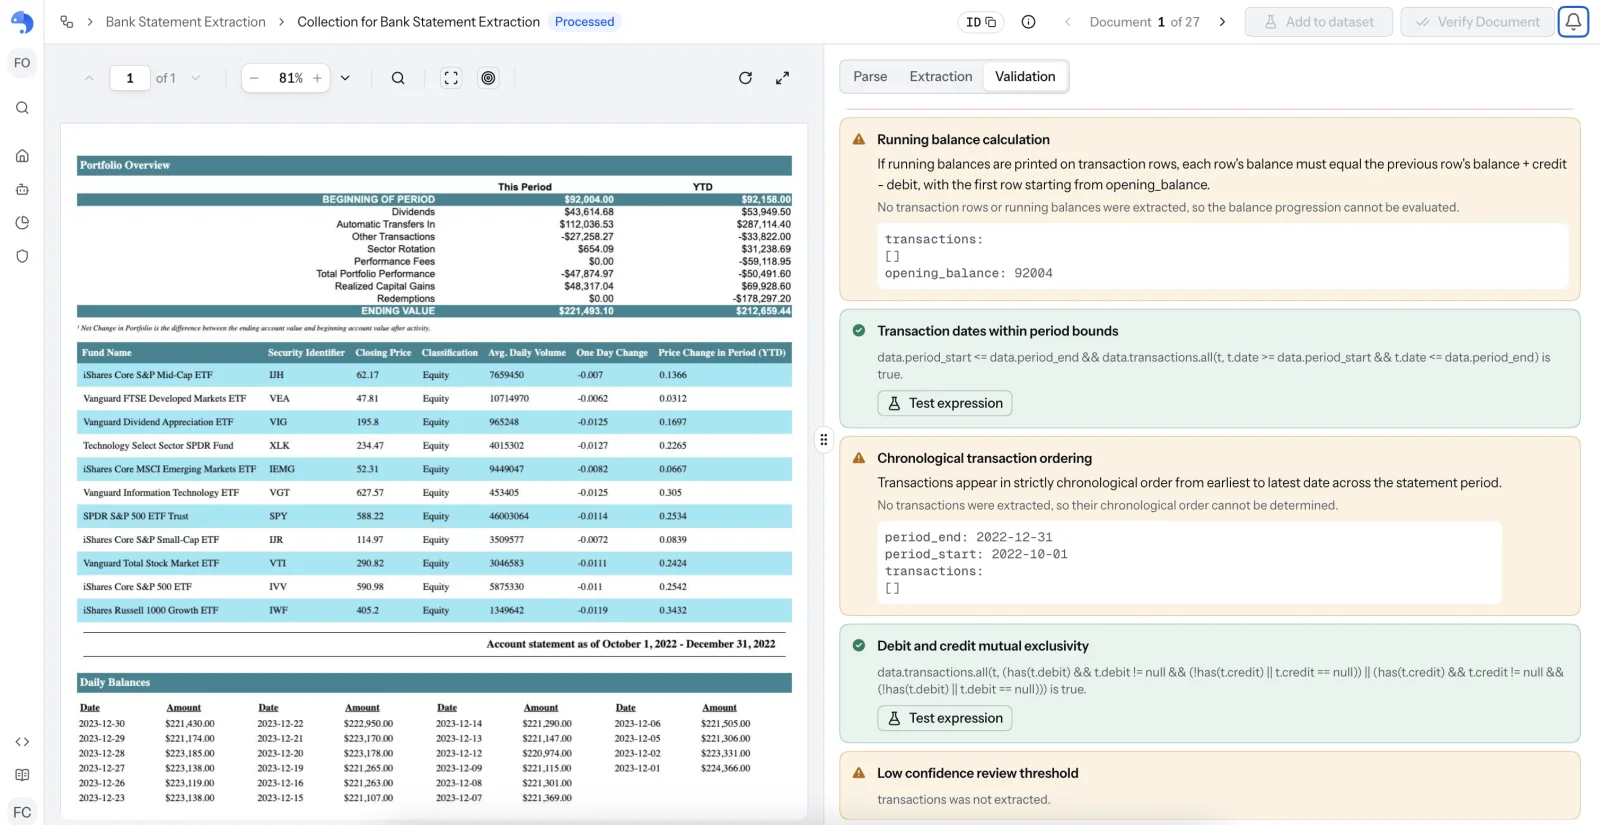
Task: Toggle the target highlight icon in viewer
Action: click(488, 78)
